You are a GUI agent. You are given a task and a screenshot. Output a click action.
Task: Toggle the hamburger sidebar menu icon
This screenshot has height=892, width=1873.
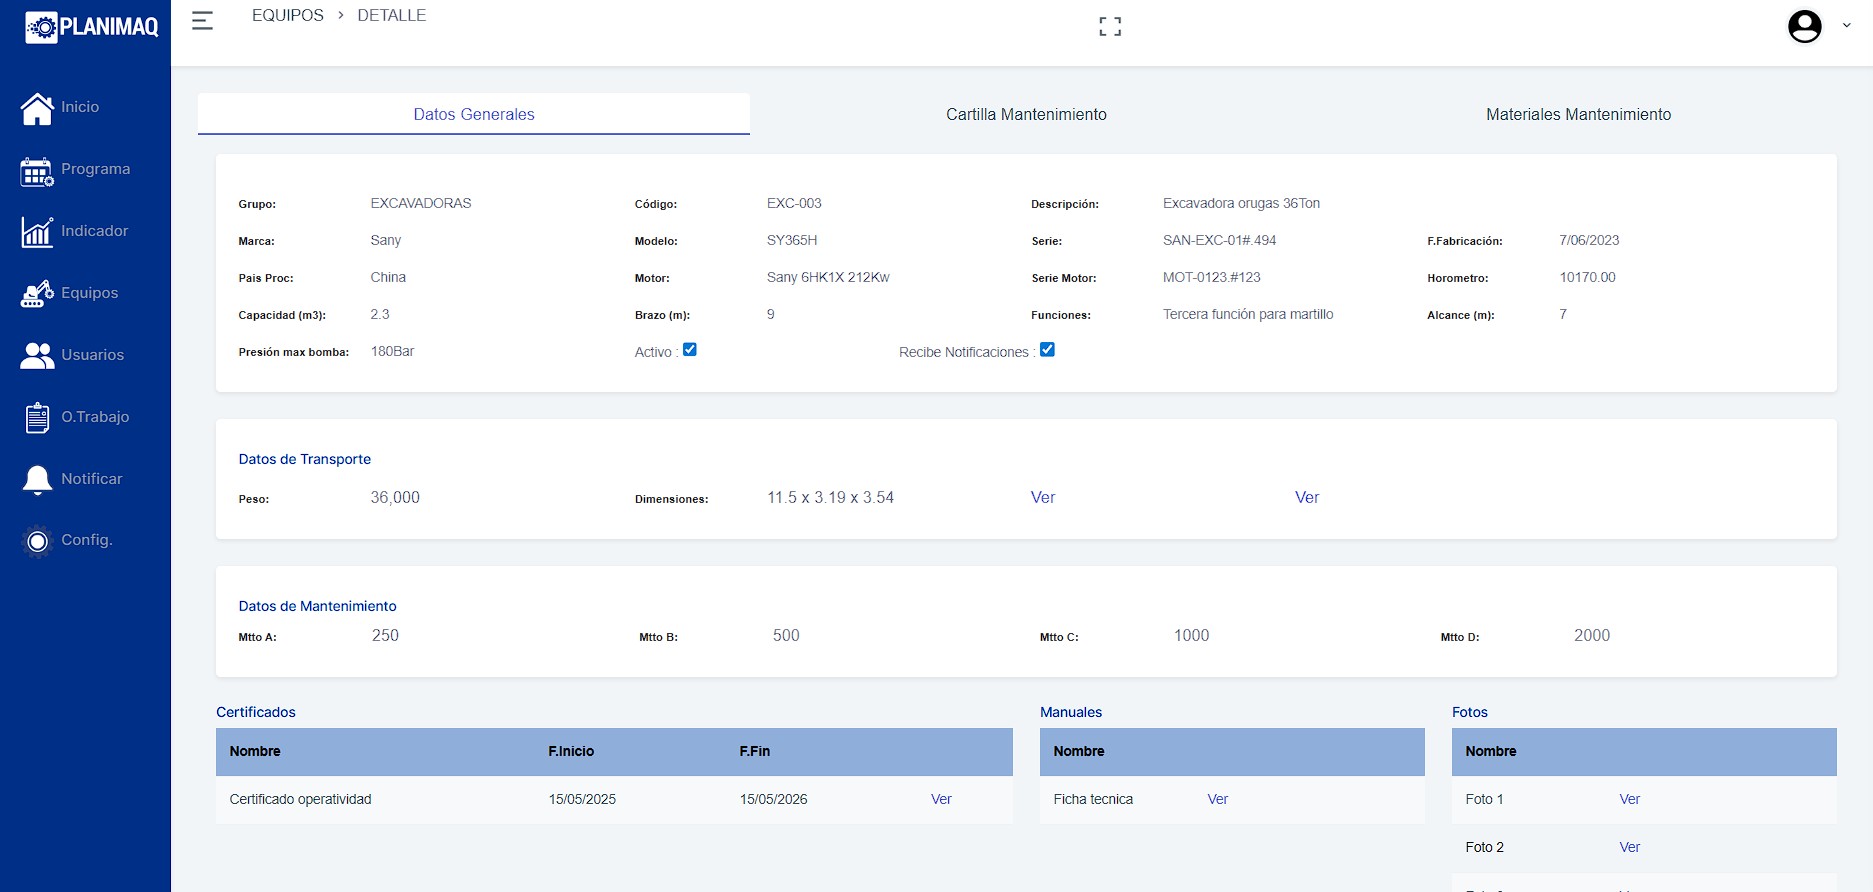tap(202, 20)
